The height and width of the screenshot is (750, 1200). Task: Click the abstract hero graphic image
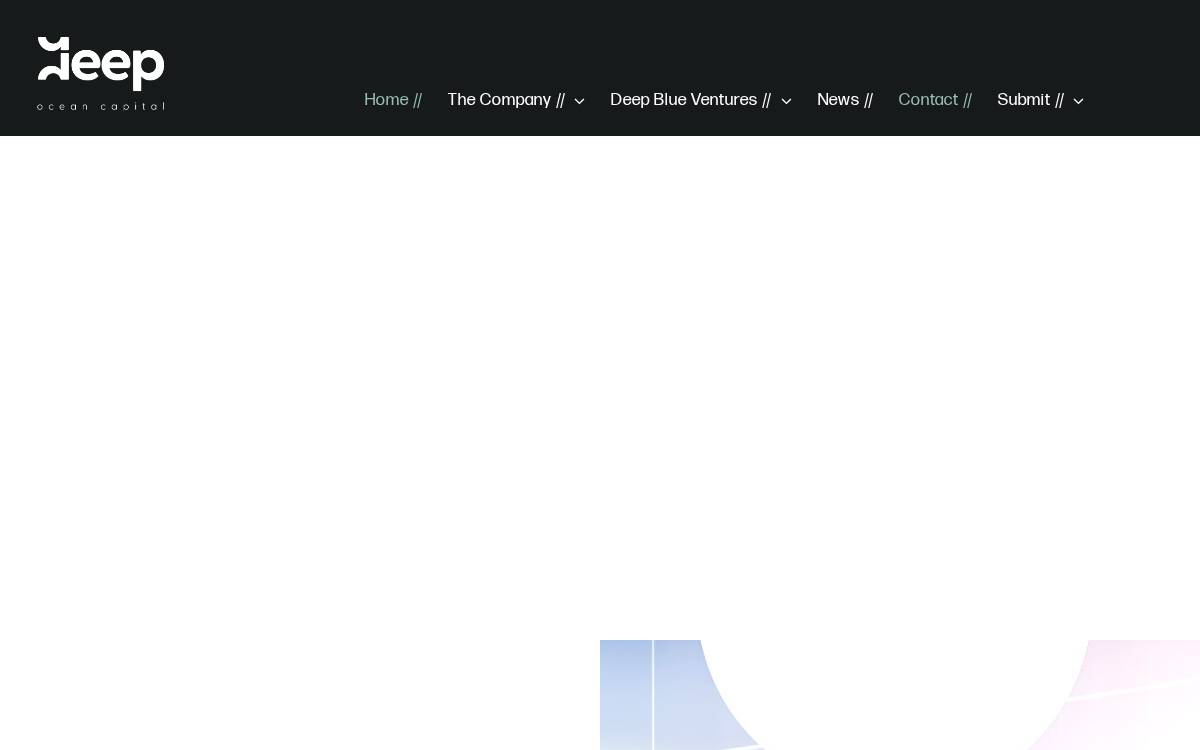(x=900, y=695)
